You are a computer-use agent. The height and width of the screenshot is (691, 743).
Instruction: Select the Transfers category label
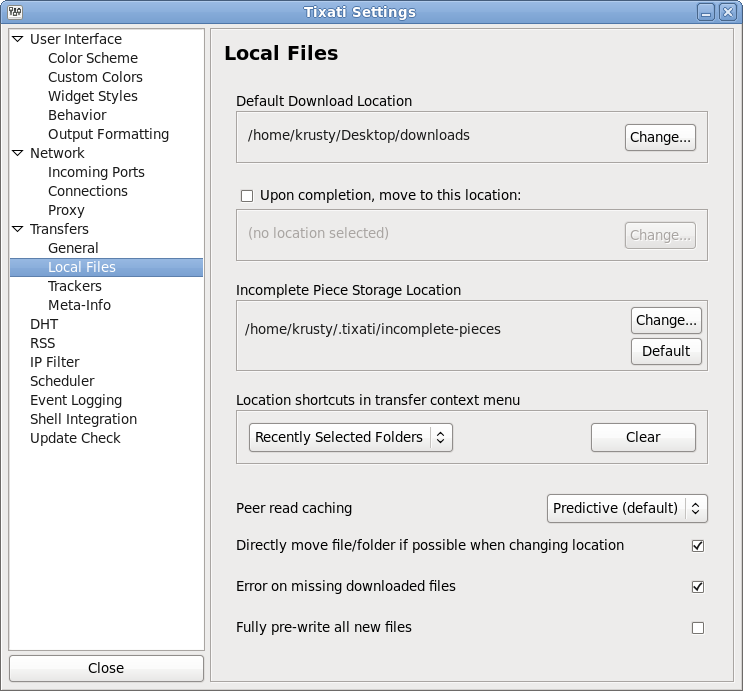point(59,229)
